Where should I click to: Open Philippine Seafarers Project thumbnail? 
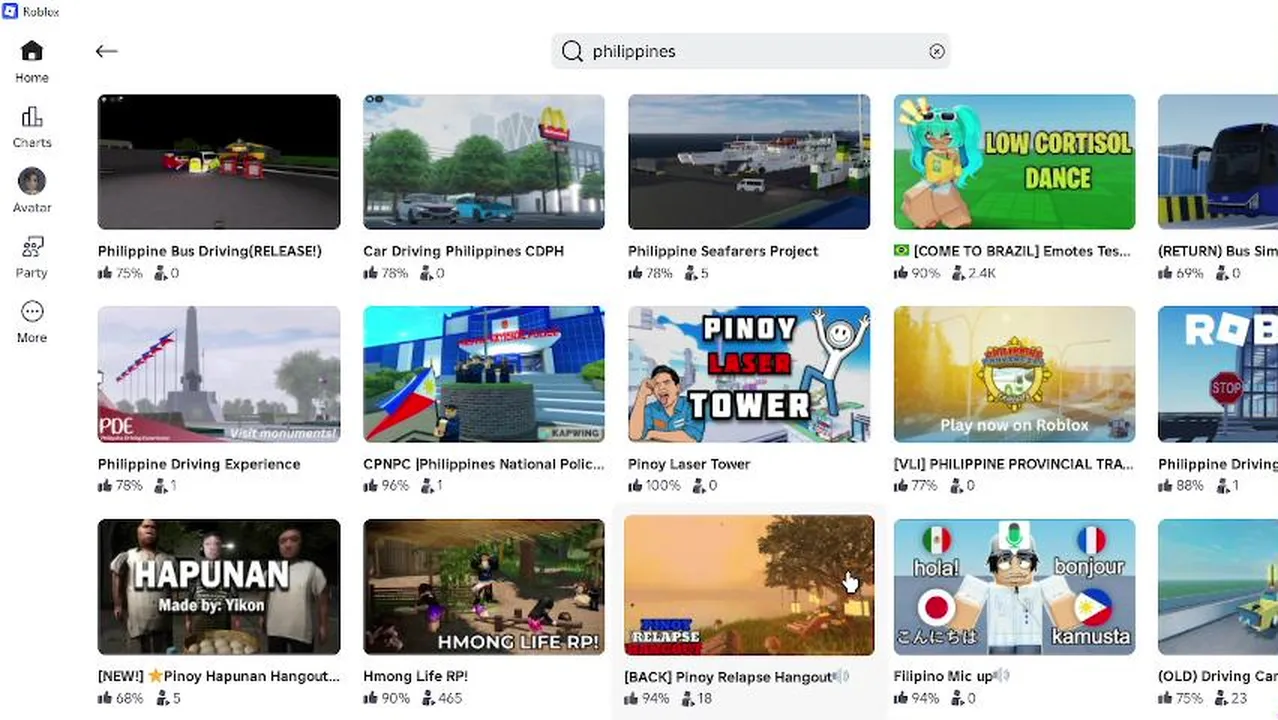point(749,162)
